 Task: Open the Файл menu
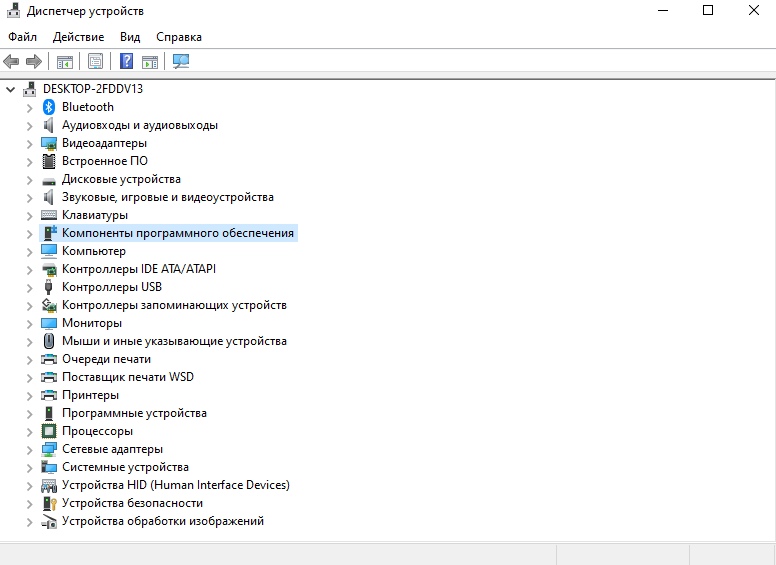22,37
